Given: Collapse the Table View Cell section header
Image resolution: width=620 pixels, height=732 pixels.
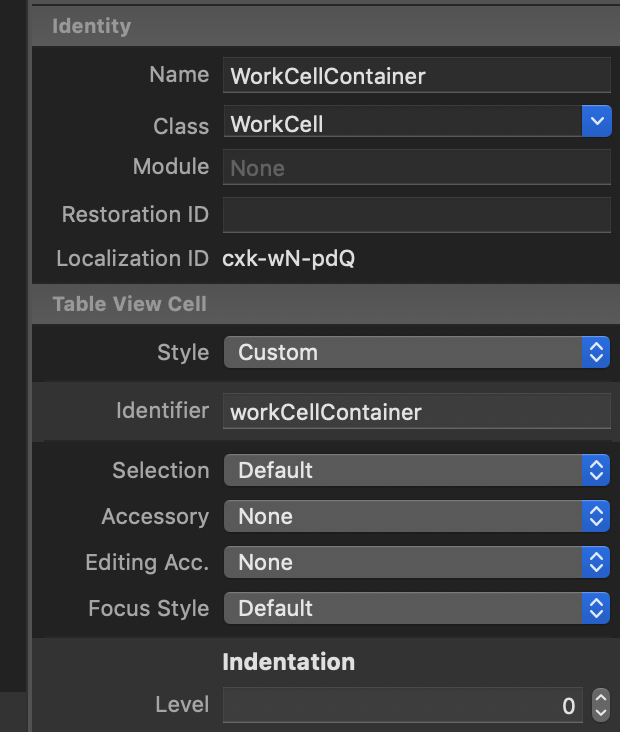Looking at the screenshot, I should point(130,304).
